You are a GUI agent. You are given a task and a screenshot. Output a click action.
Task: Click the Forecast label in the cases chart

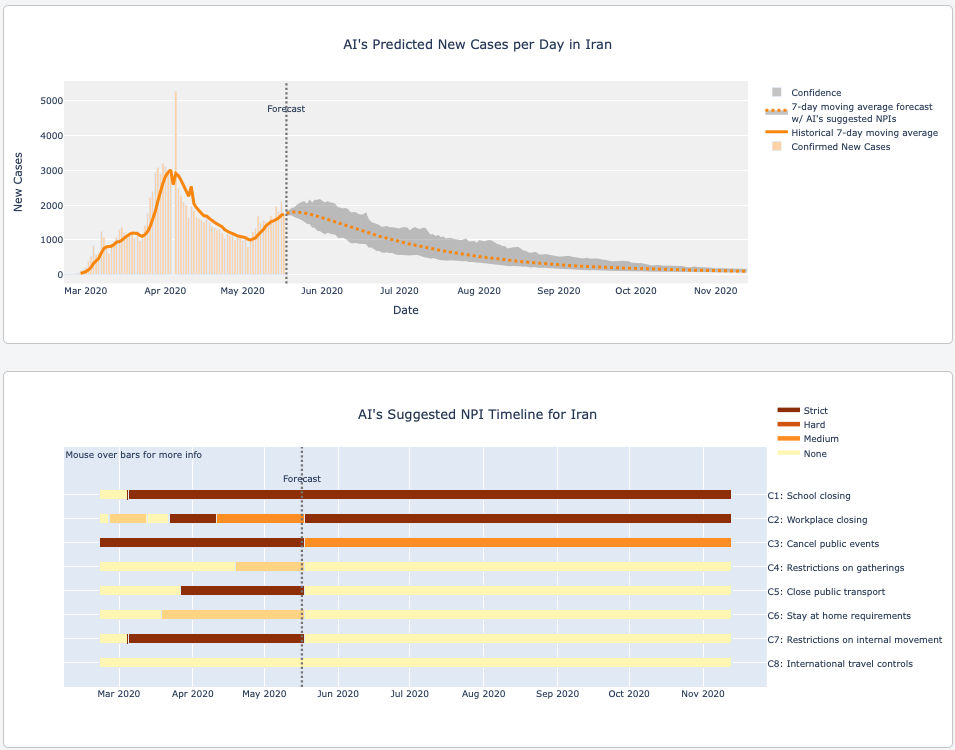286,109
